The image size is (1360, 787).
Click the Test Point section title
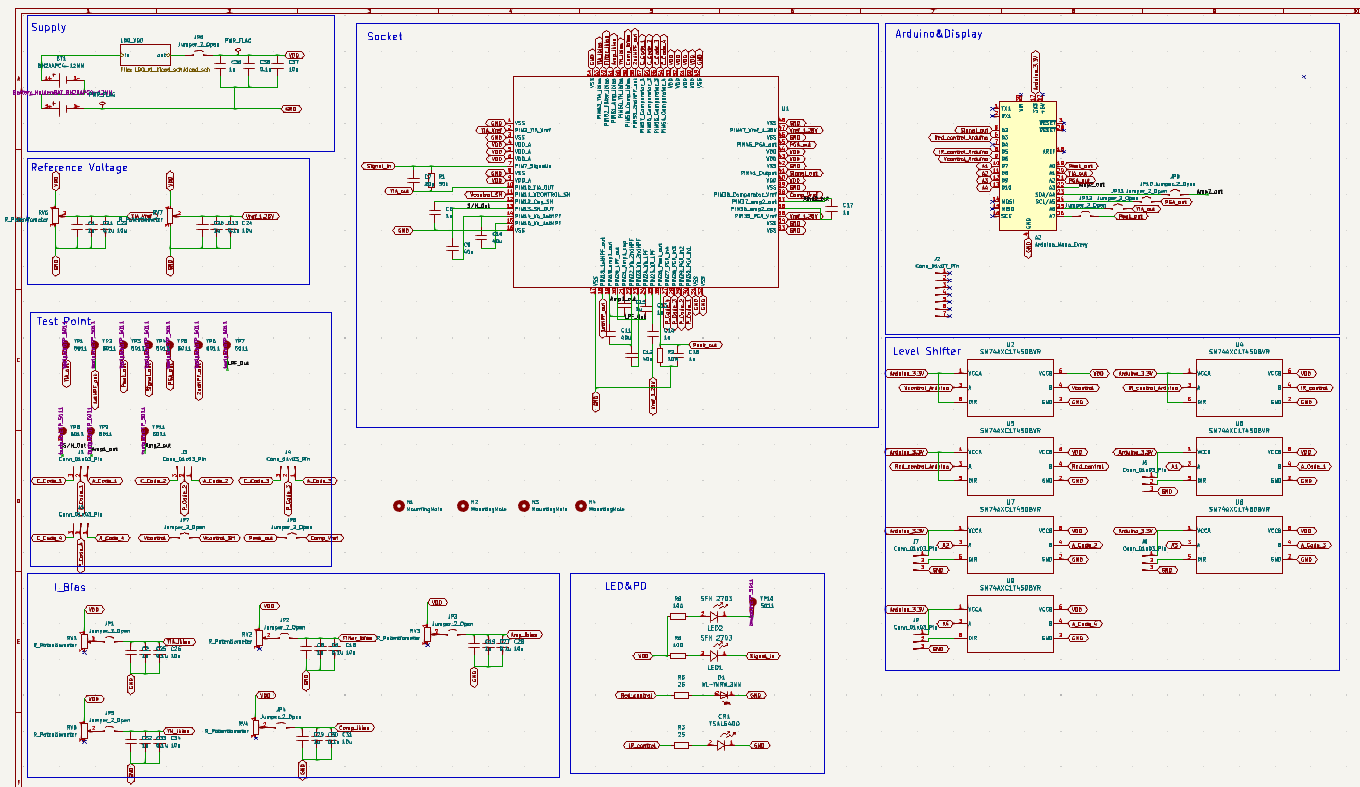pyautogui.click(x=65, y=322)
